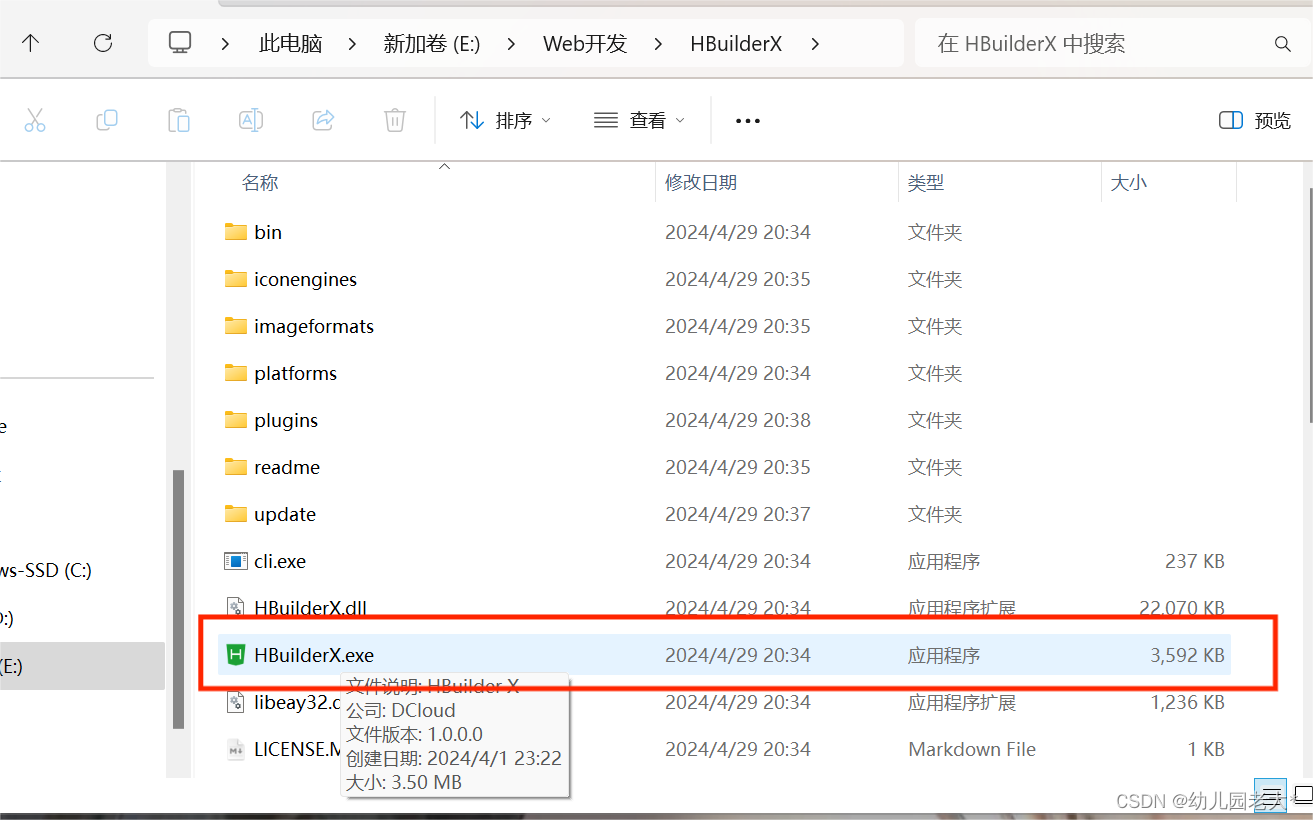Expand chevron after Web开发 breadcrumb

pos(658,44)
